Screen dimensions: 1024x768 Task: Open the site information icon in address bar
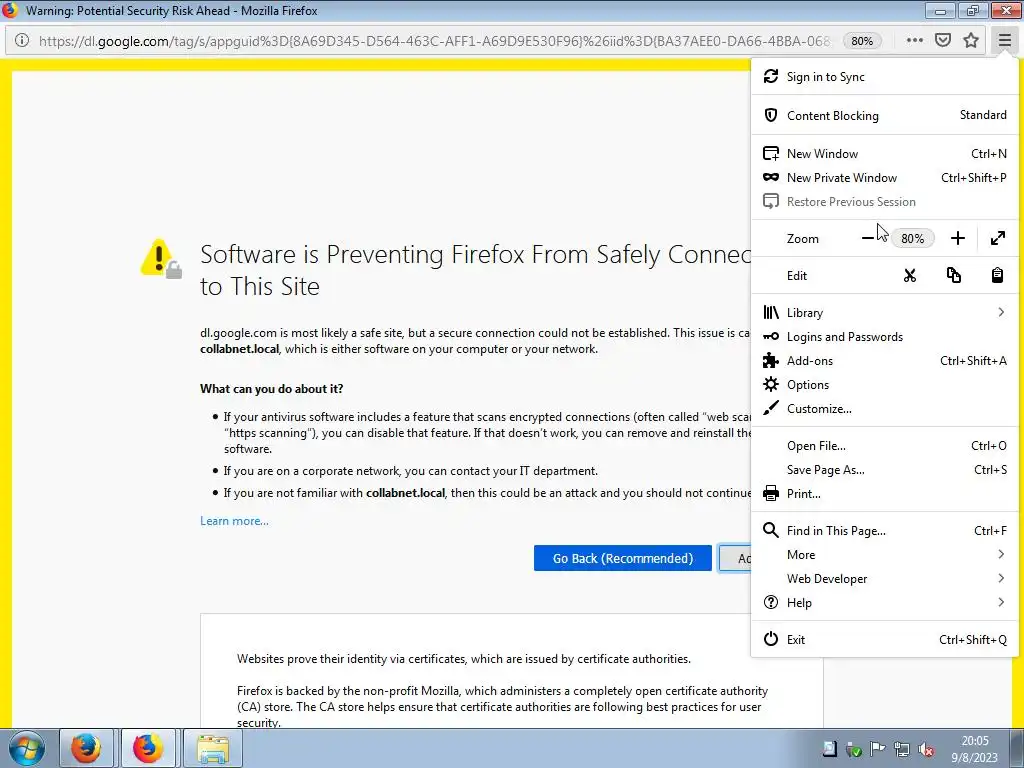pos(22,40)
